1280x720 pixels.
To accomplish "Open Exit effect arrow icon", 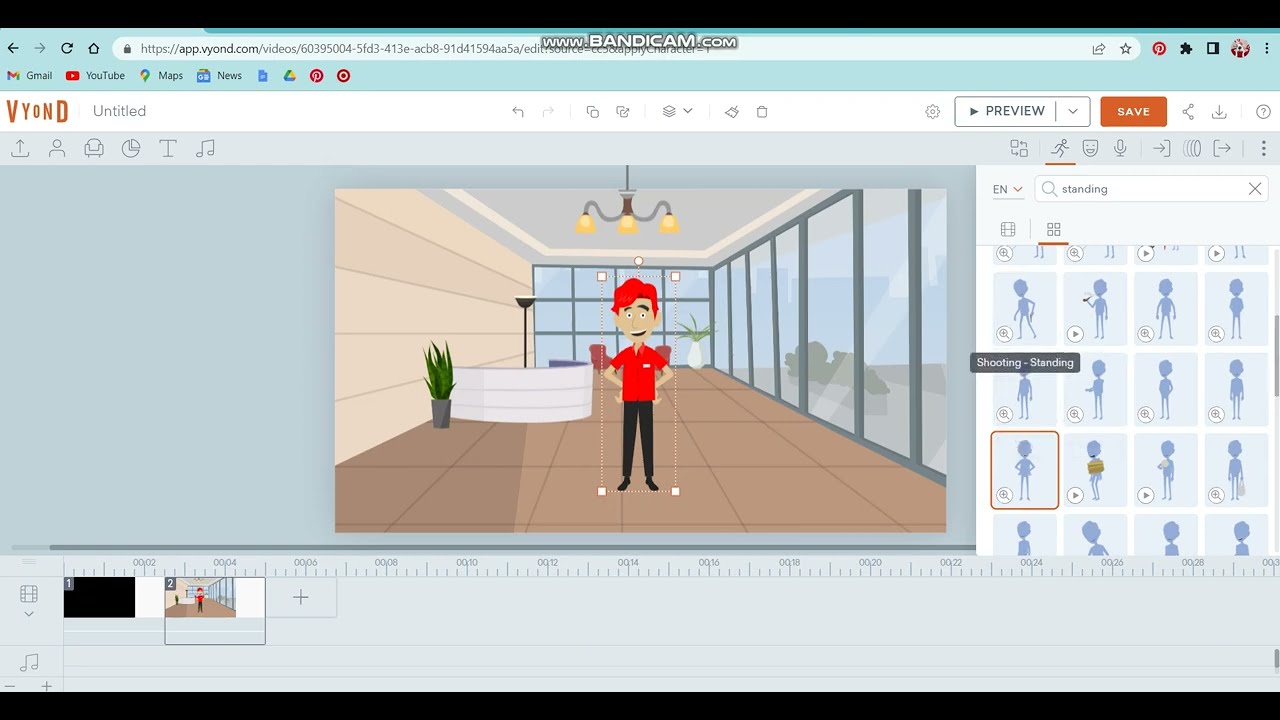I will coord(1222,149).
